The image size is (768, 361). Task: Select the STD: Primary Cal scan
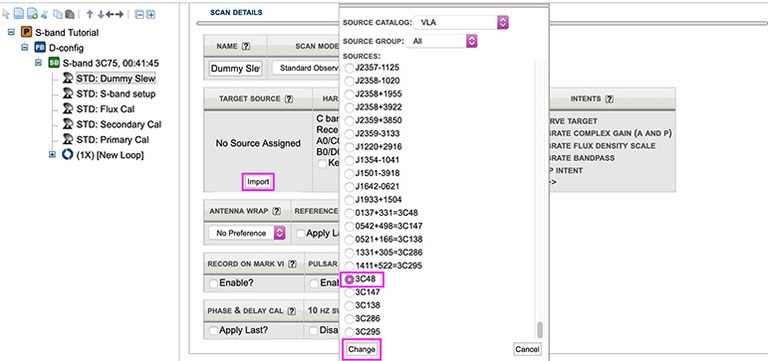(113, 140)
